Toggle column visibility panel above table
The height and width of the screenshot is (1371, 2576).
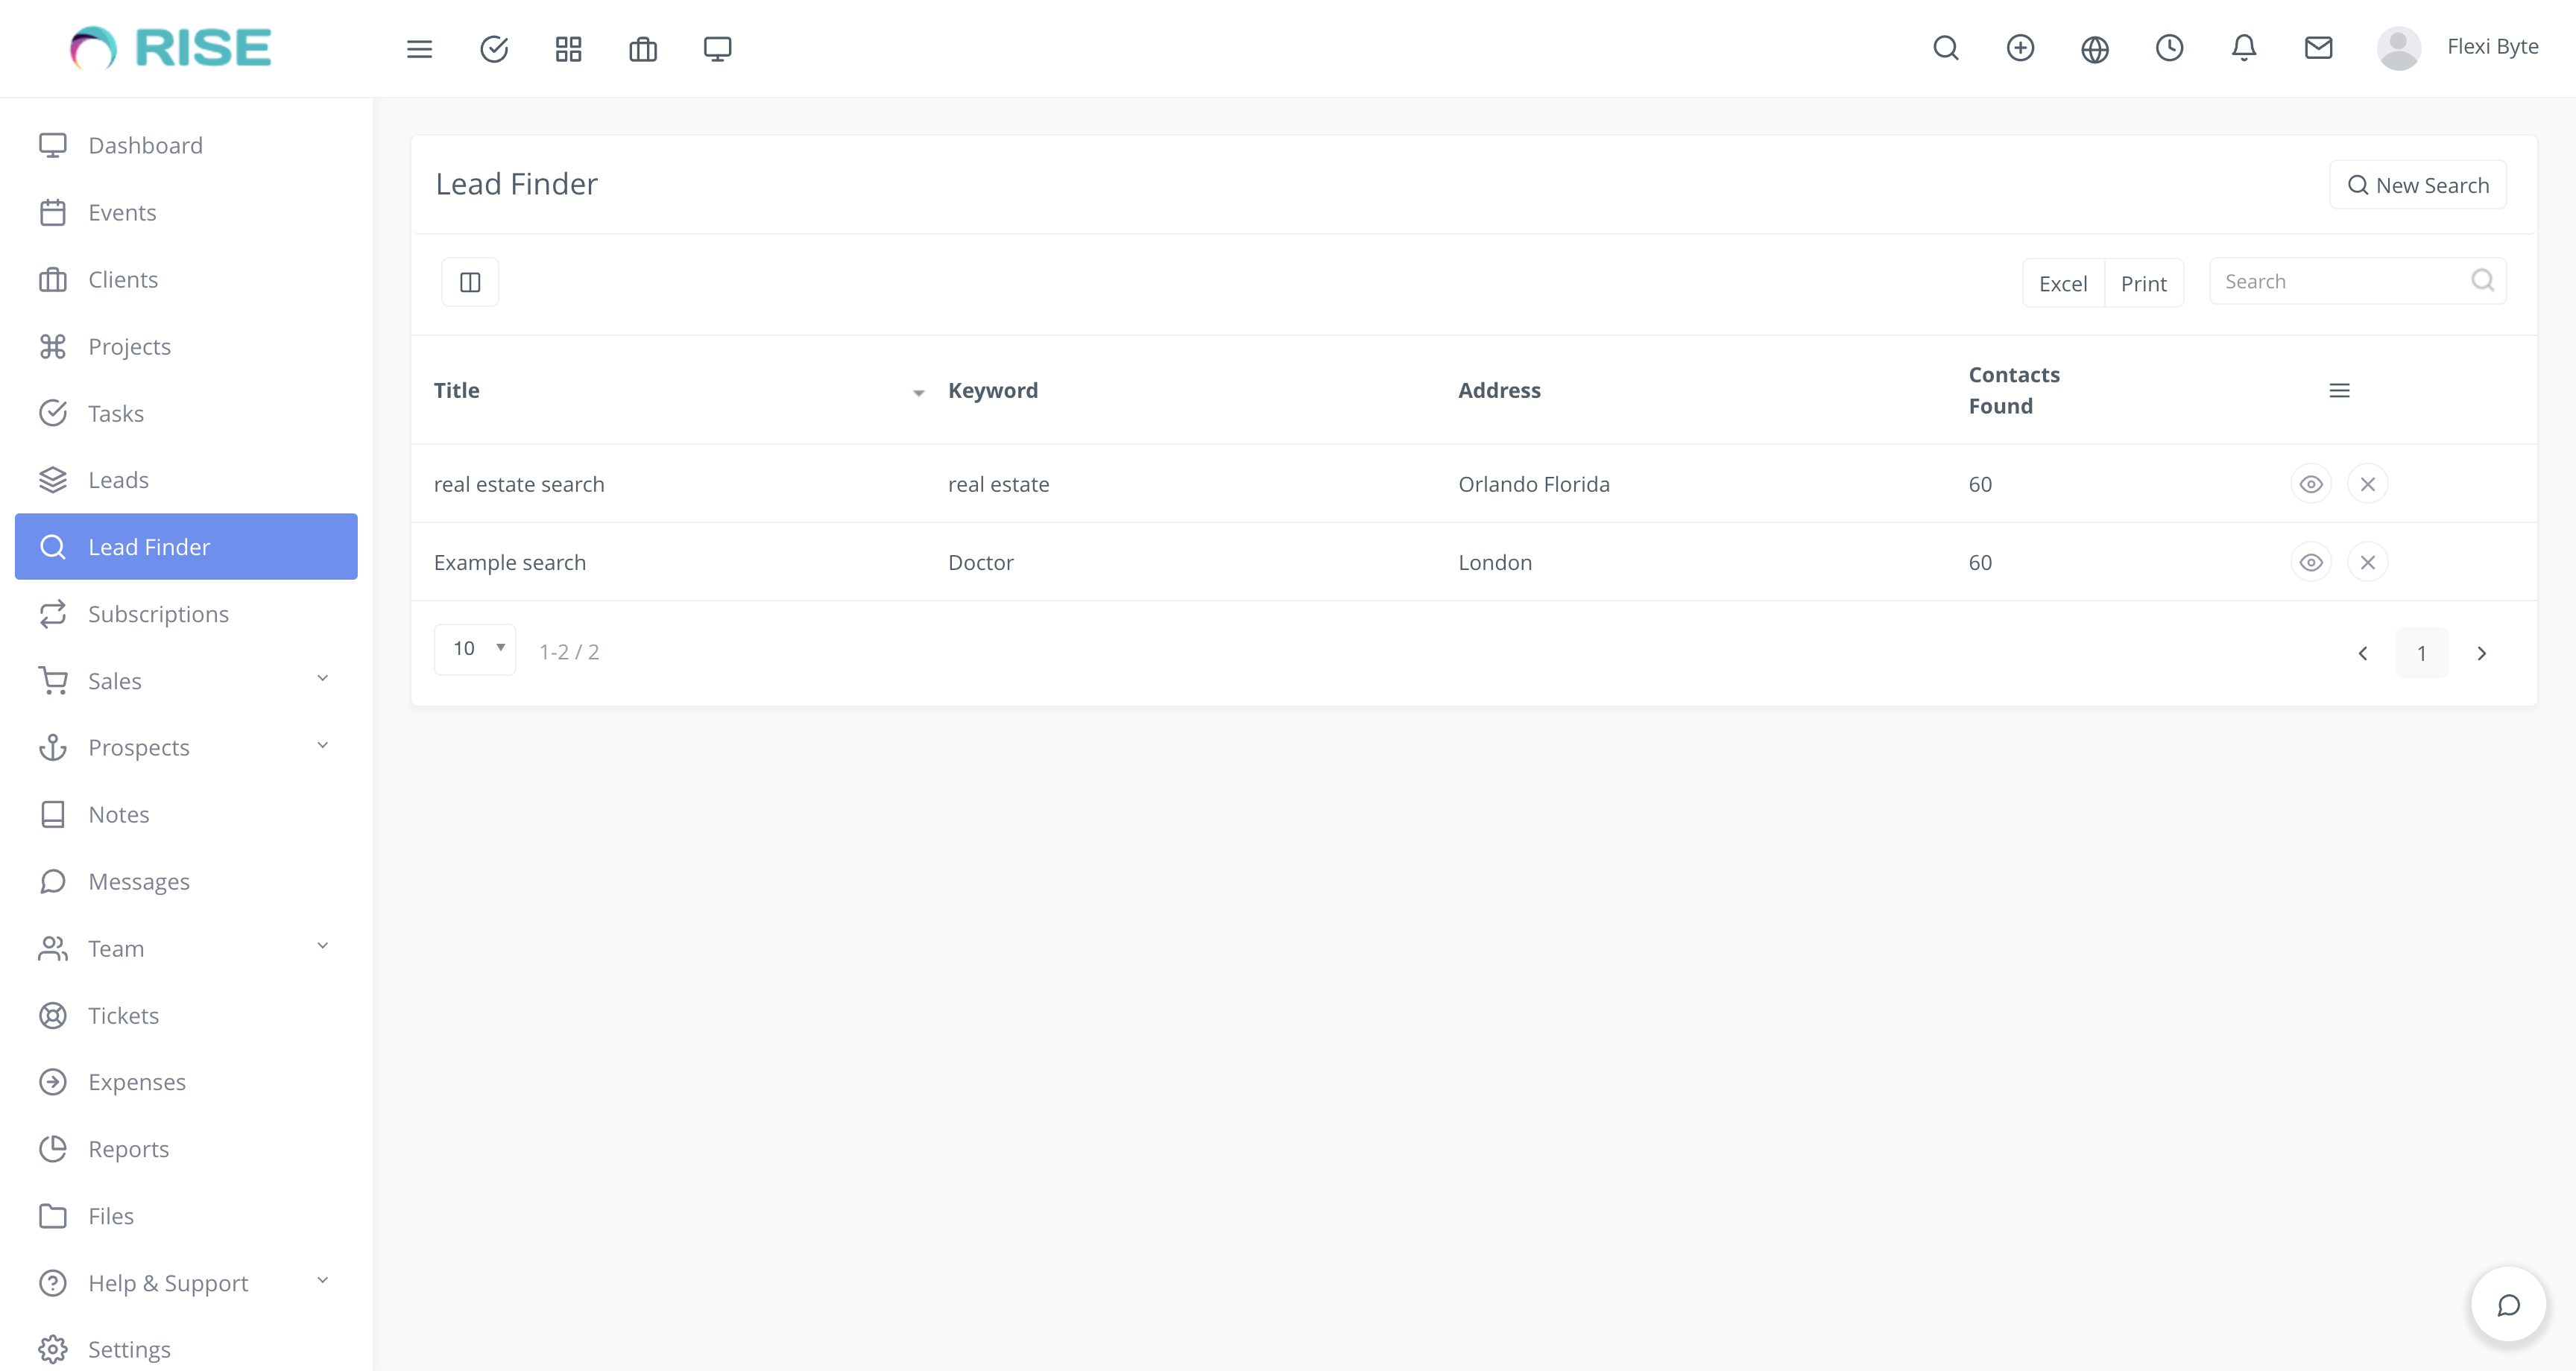click(x=470, y=281)
